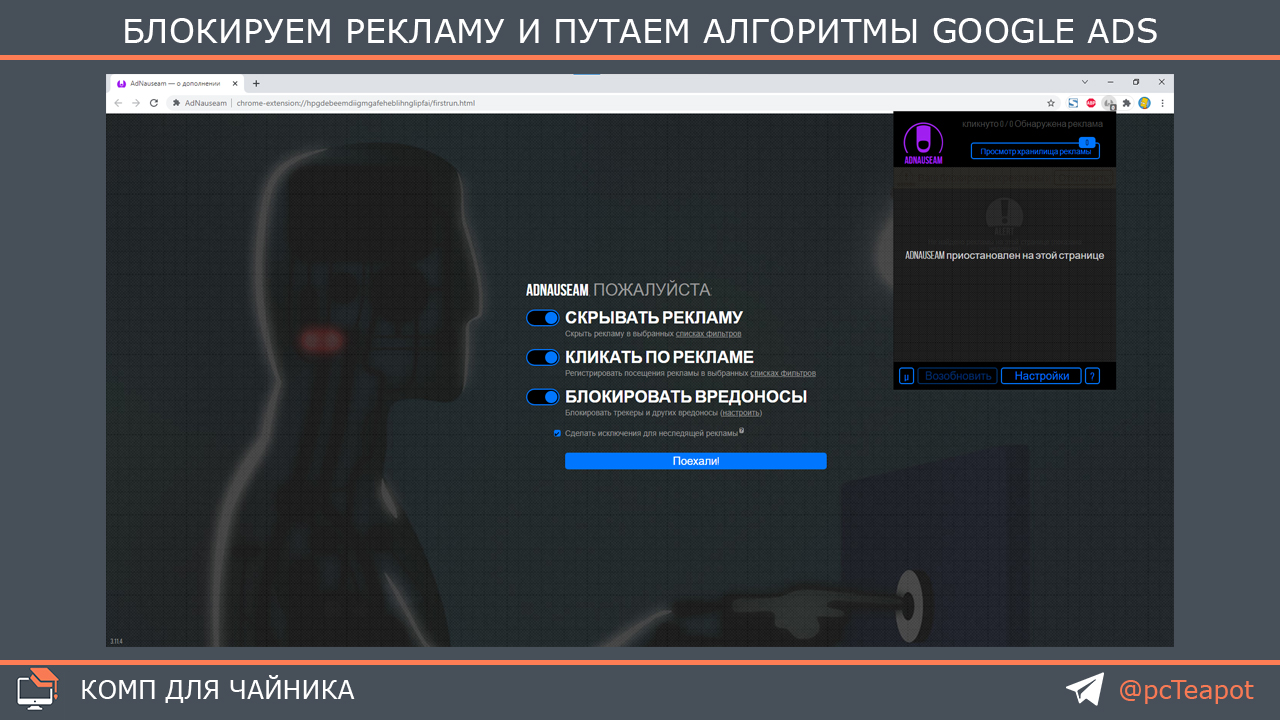Click the Telegram paper plane icon
1280x720 pixels.
[x=1085, y=689]
